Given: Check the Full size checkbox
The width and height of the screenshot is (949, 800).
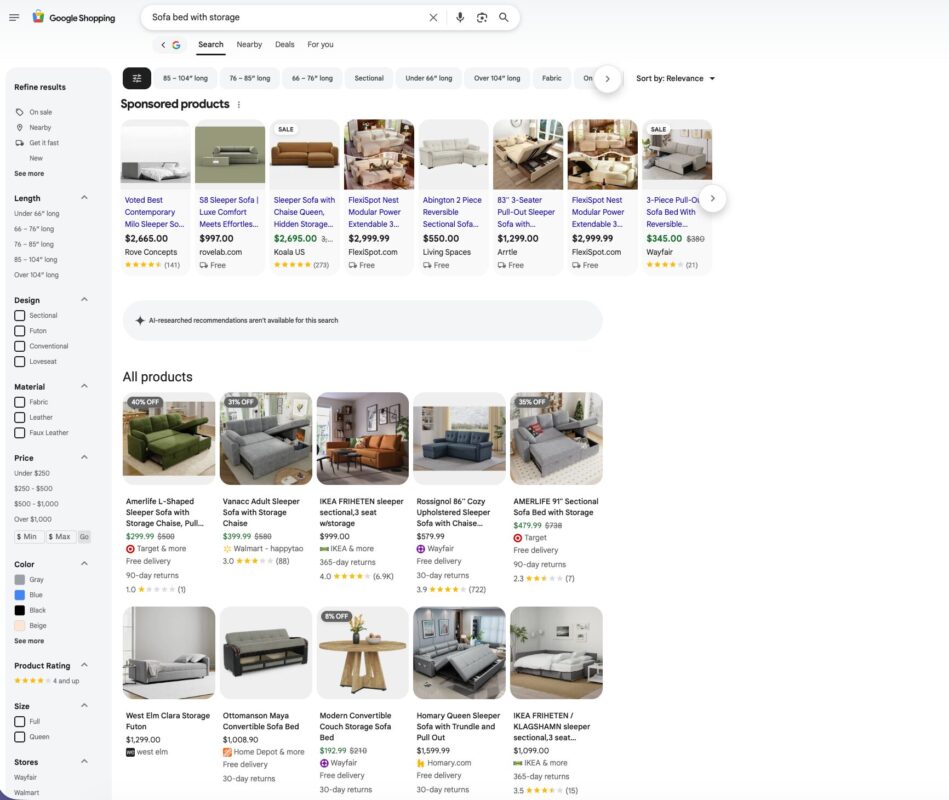Looking at the screenshot, I should click(19, 721).
